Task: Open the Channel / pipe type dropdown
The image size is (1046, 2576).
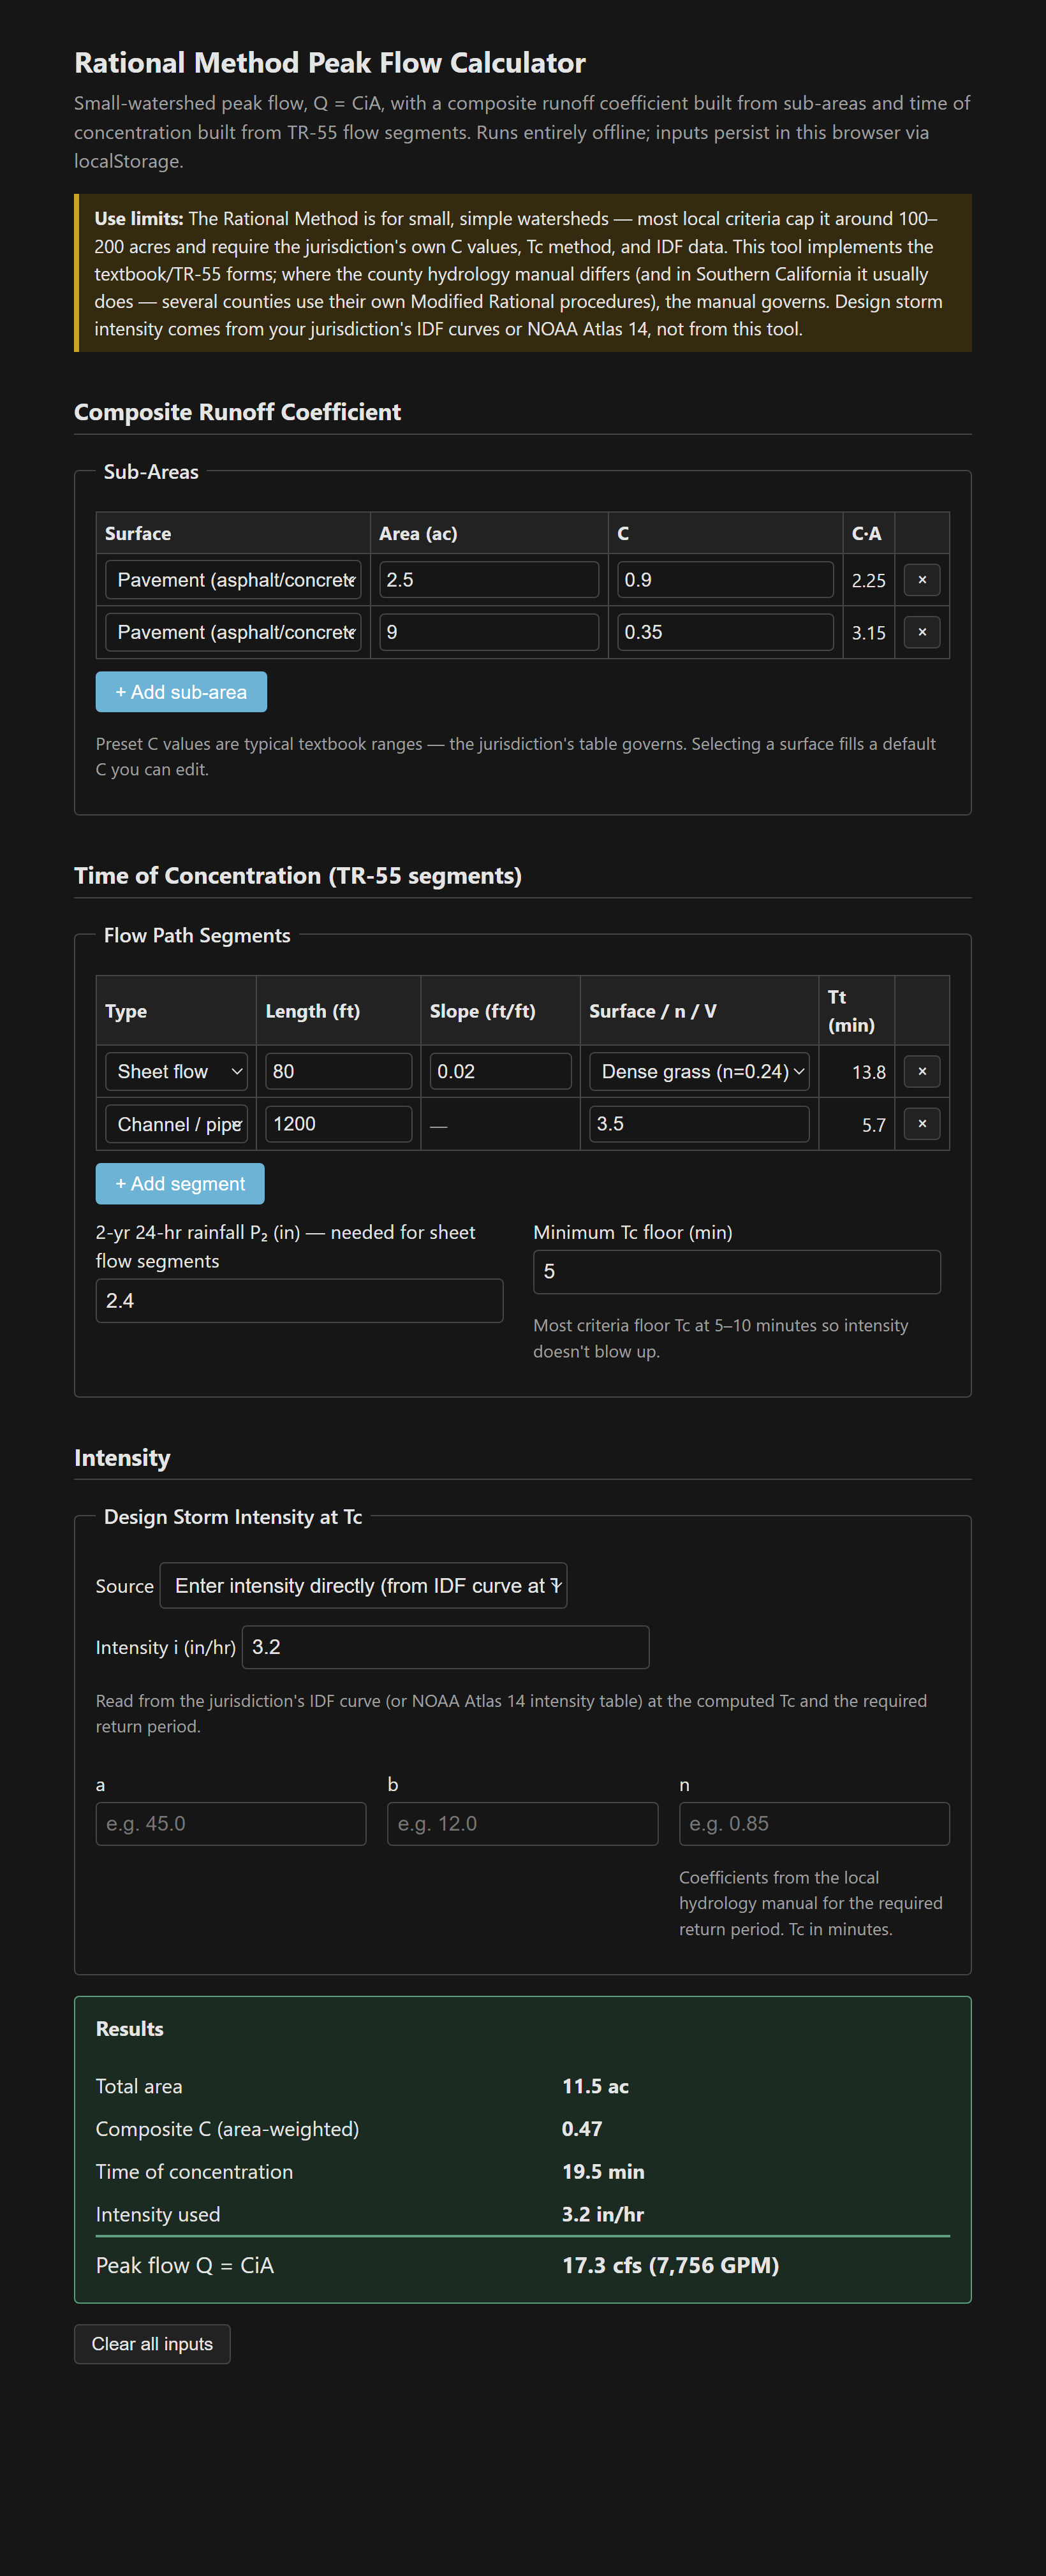Action: tap(176, 1124)
